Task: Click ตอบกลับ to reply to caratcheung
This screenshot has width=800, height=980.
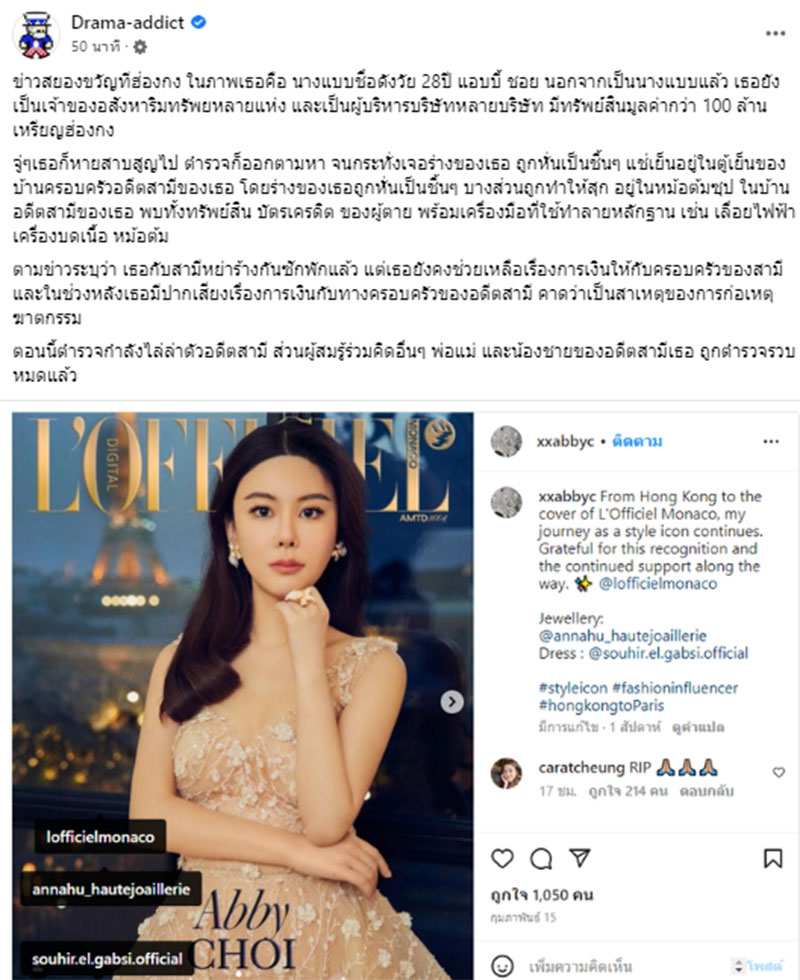Action: 707,791
